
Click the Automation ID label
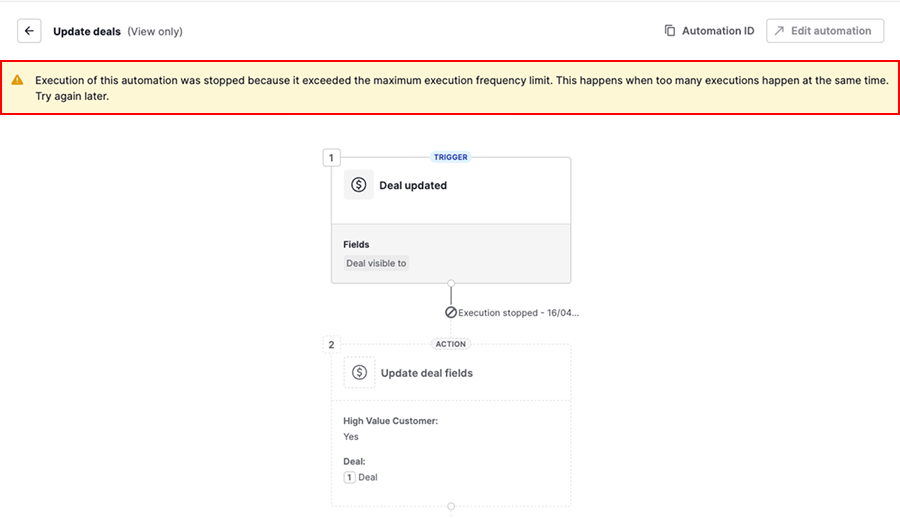717,31
